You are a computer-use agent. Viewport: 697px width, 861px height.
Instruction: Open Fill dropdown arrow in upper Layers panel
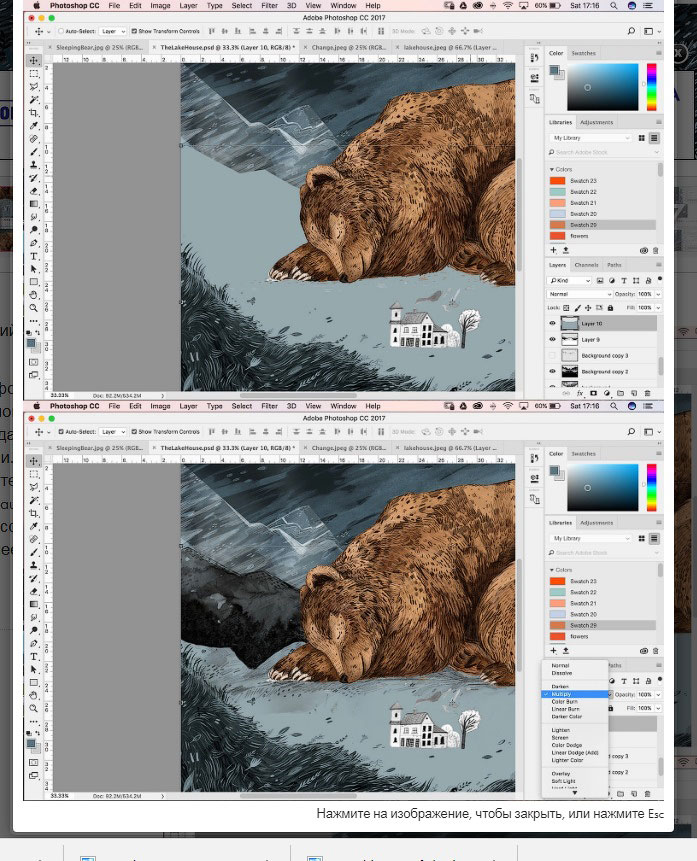[658, 308]
